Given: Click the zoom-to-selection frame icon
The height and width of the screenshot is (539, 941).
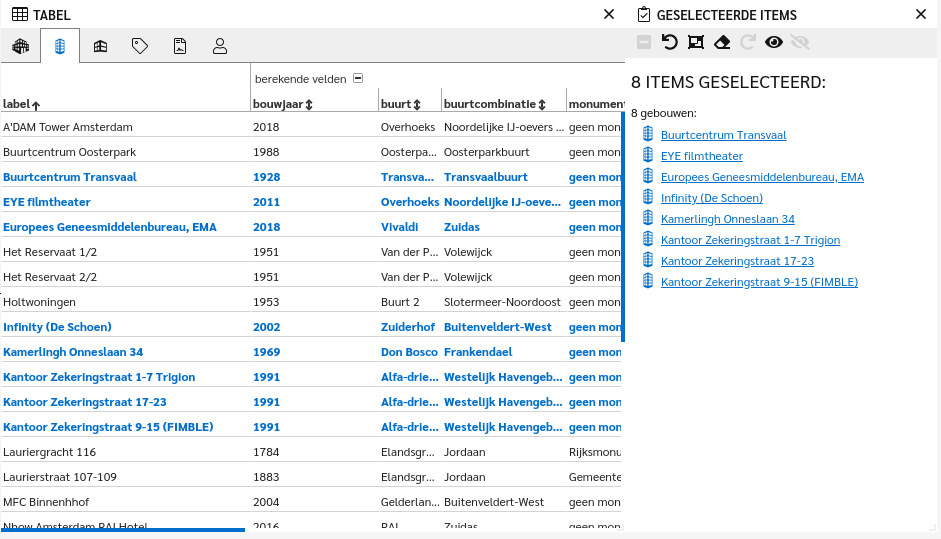Looking at the screenshot, I should pos(696,42).
